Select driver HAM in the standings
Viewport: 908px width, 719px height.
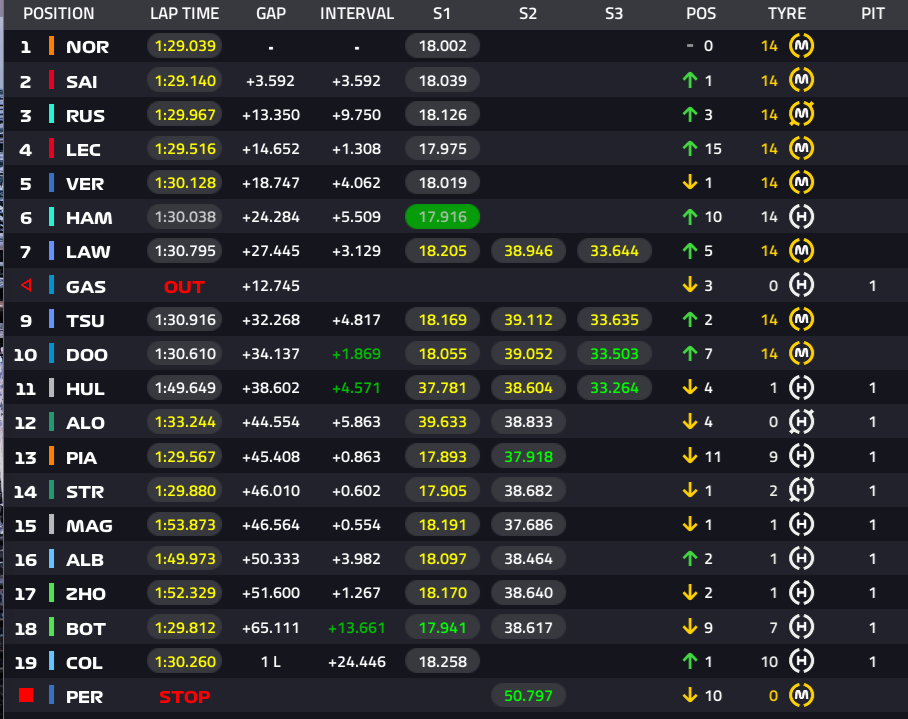pyautogui.click(x=89, y=218)
